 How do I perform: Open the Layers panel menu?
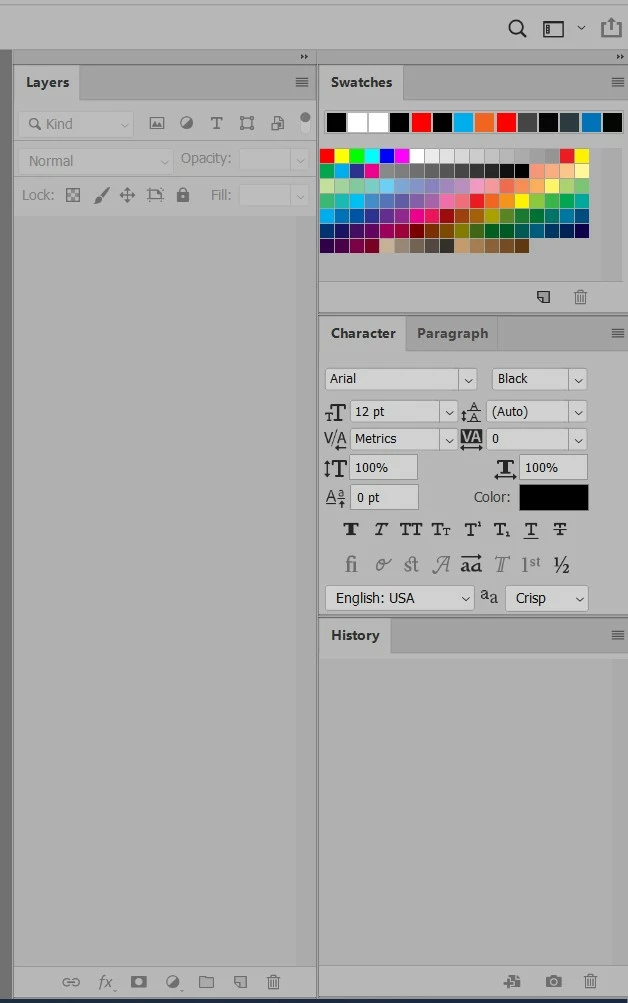coord(302,82)
